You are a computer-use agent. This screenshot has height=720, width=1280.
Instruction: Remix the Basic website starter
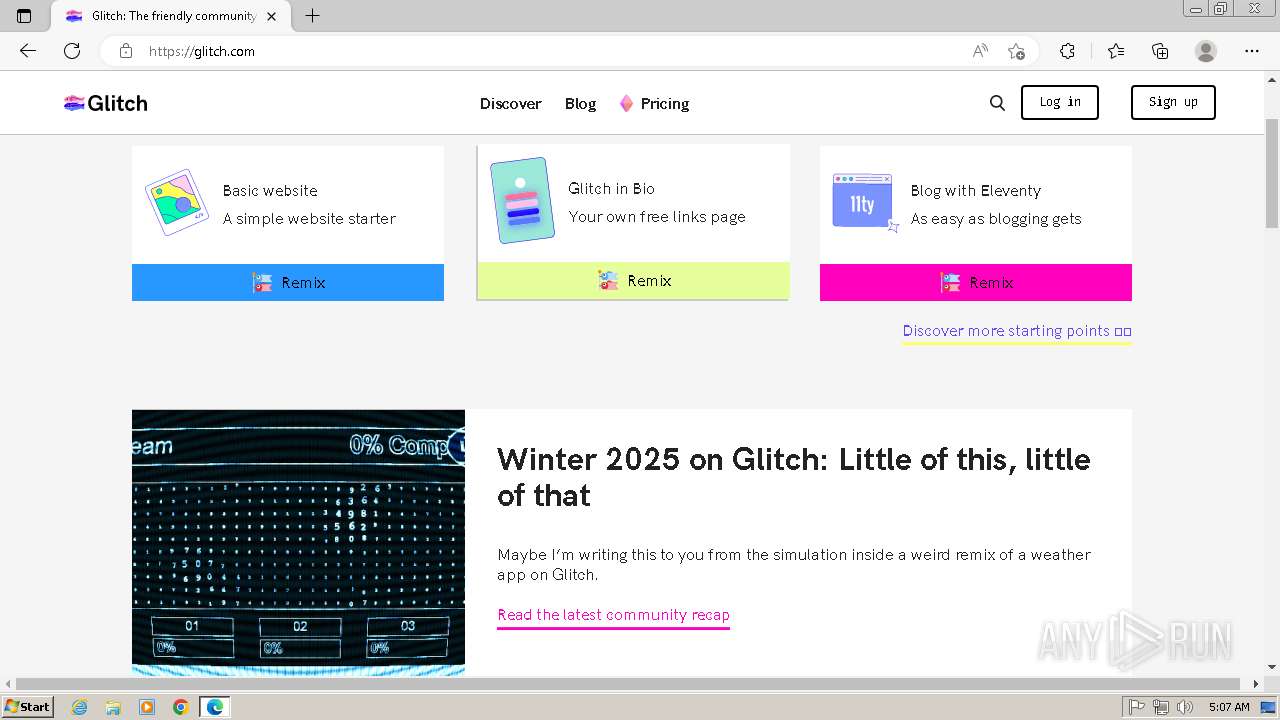[288, 282]
